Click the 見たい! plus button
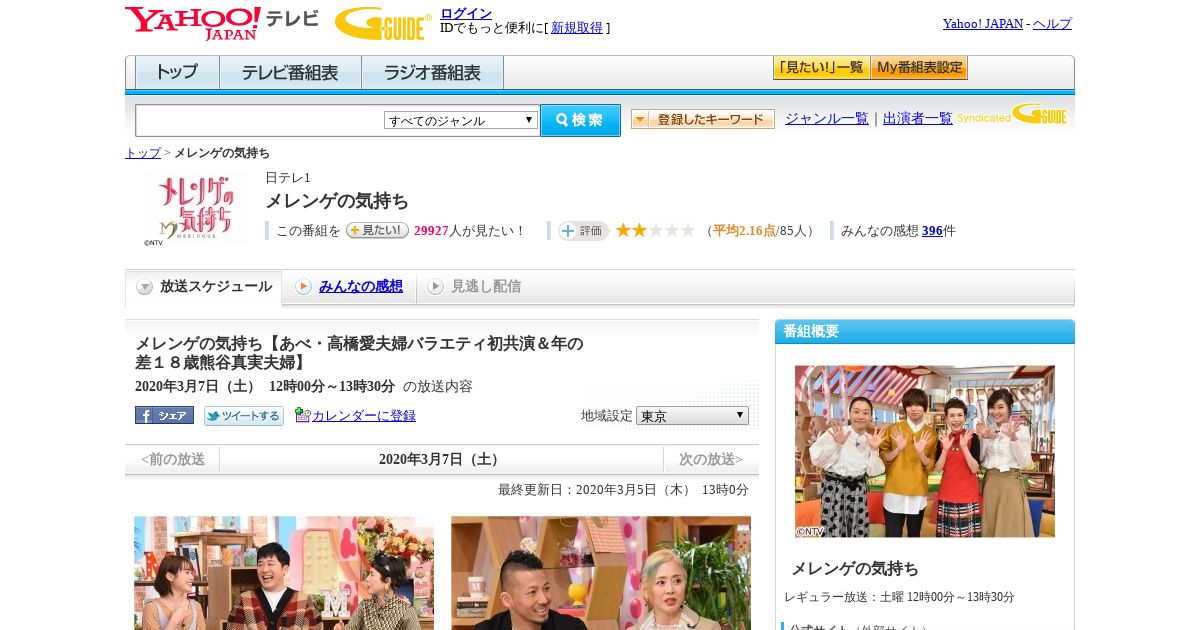 tap(377, 230)
